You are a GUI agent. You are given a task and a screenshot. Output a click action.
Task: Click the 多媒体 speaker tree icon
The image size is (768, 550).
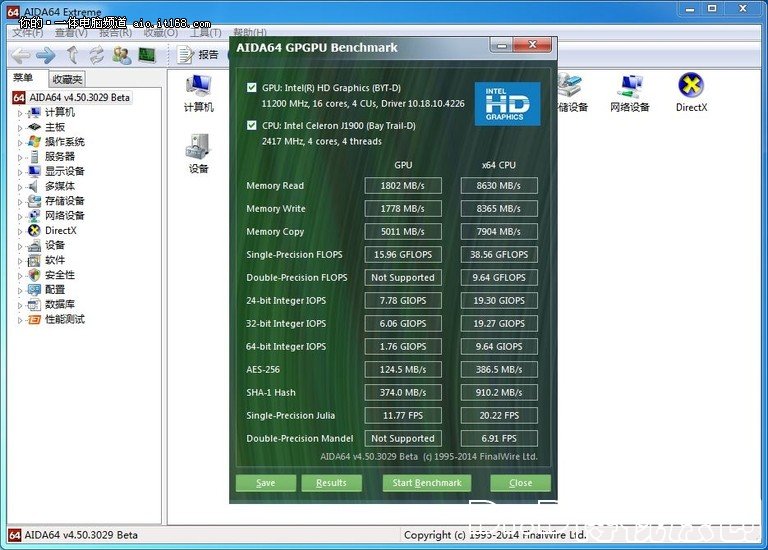tap(33, 186)
